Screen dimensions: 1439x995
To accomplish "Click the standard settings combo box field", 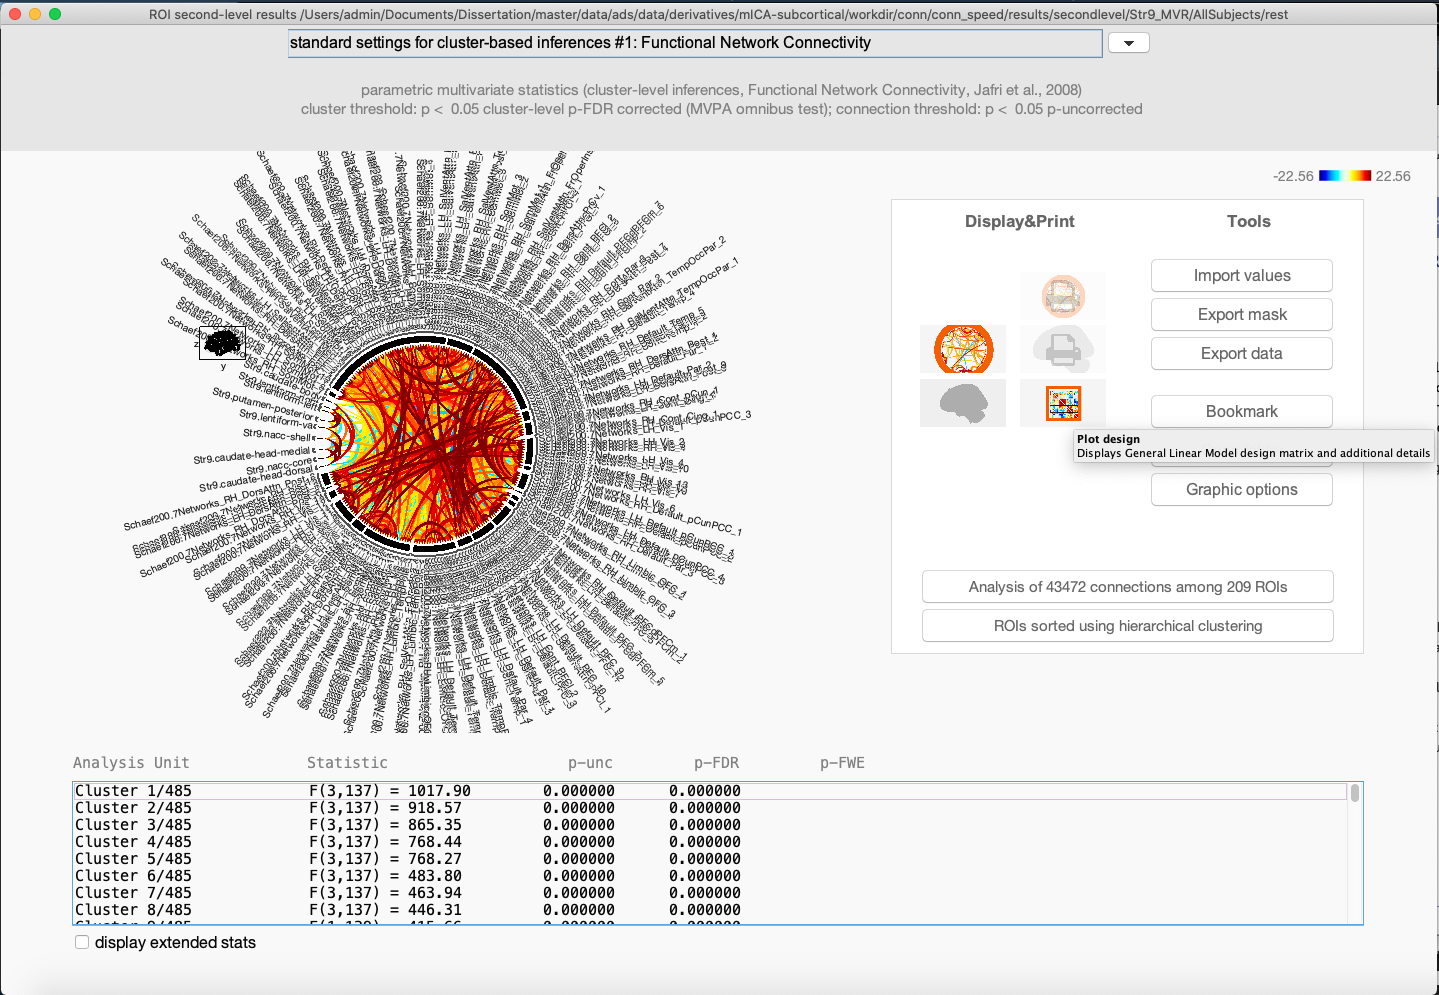I will (695, 43).
